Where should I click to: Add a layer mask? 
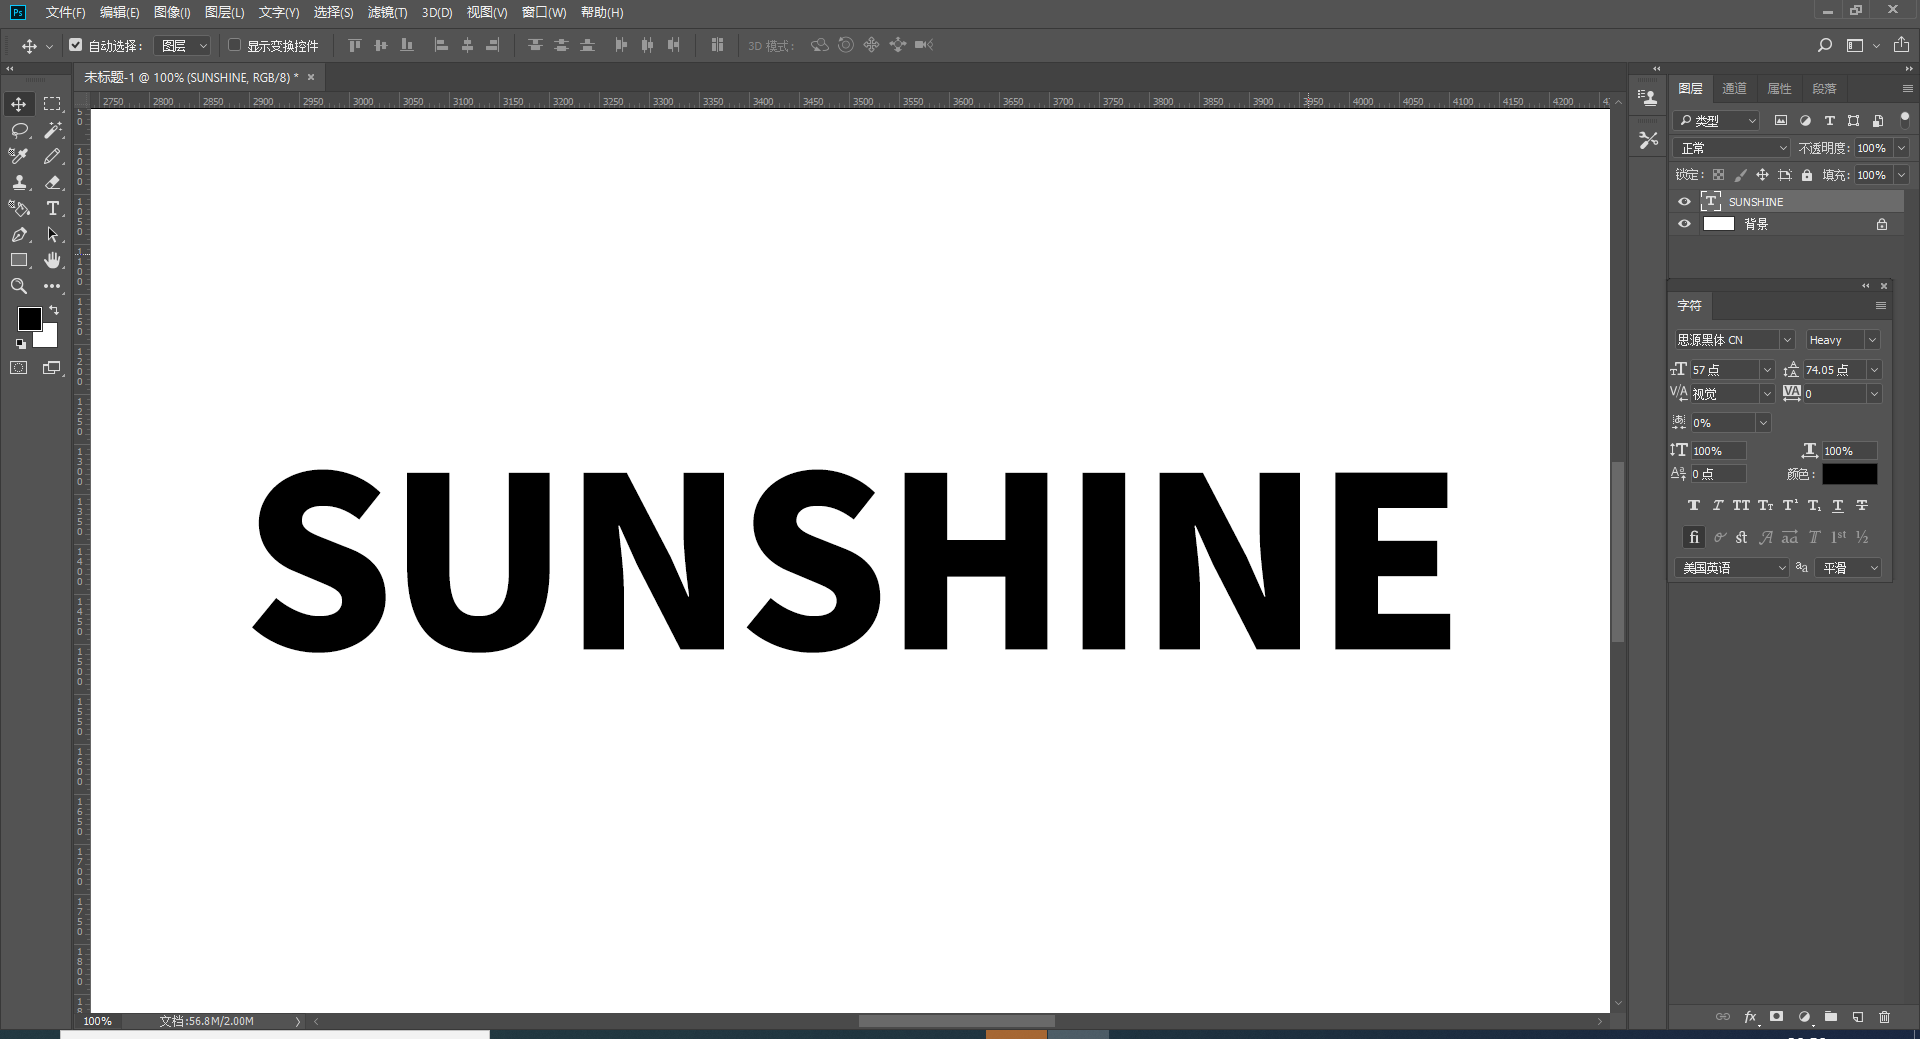(x=1777, y=1017)
